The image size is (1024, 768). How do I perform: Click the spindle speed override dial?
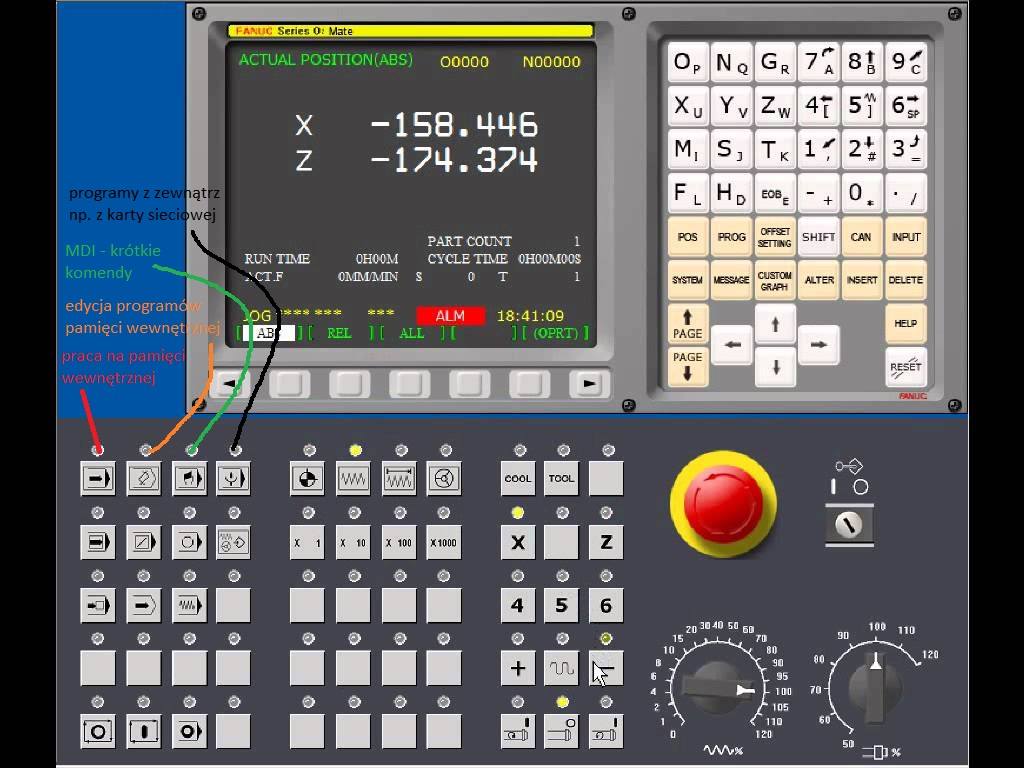(874, 686)
